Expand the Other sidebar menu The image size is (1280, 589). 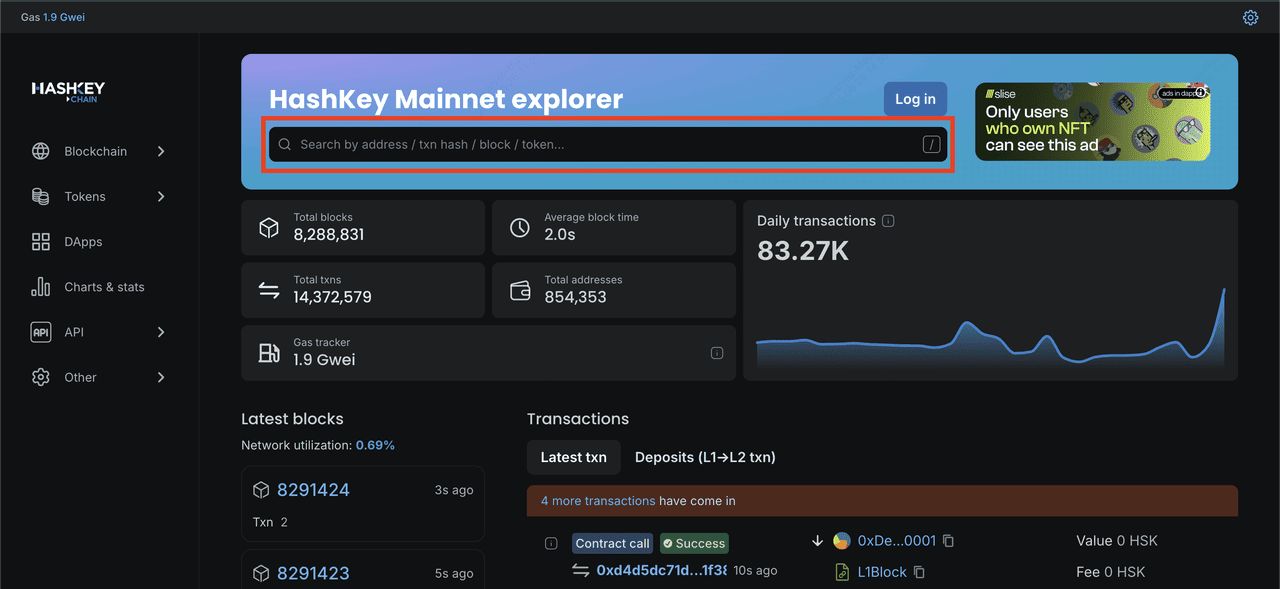pos(161,377)
